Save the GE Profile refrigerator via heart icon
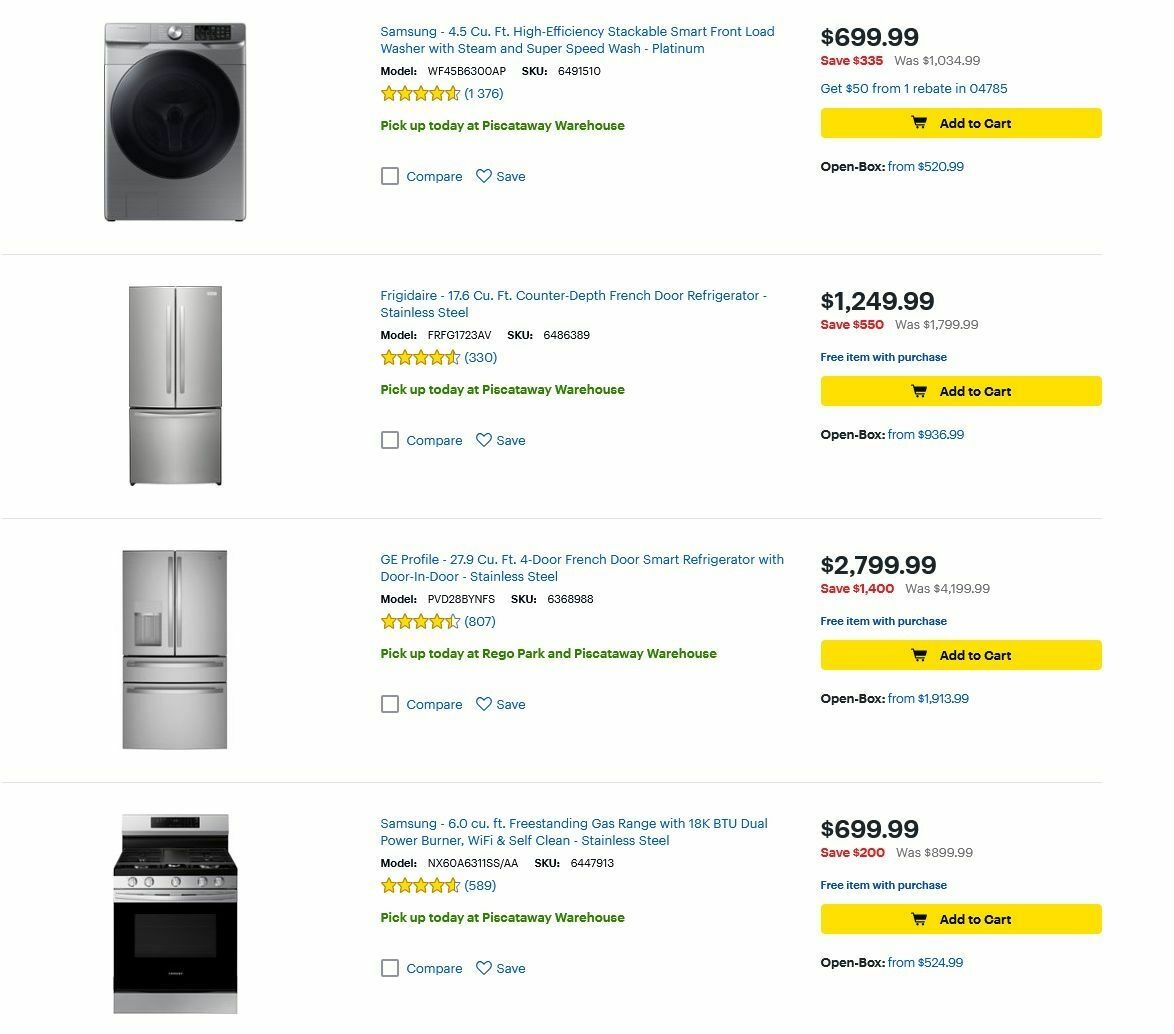 pos(484,704)
